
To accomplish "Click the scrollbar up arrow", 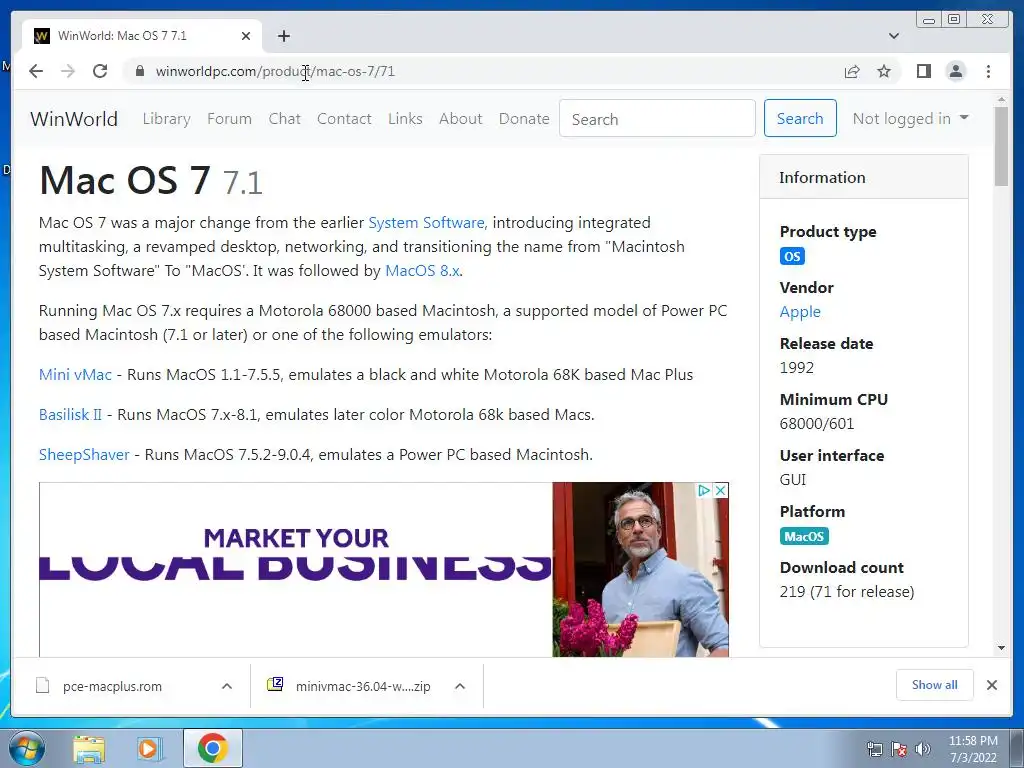I will 1001,100.
